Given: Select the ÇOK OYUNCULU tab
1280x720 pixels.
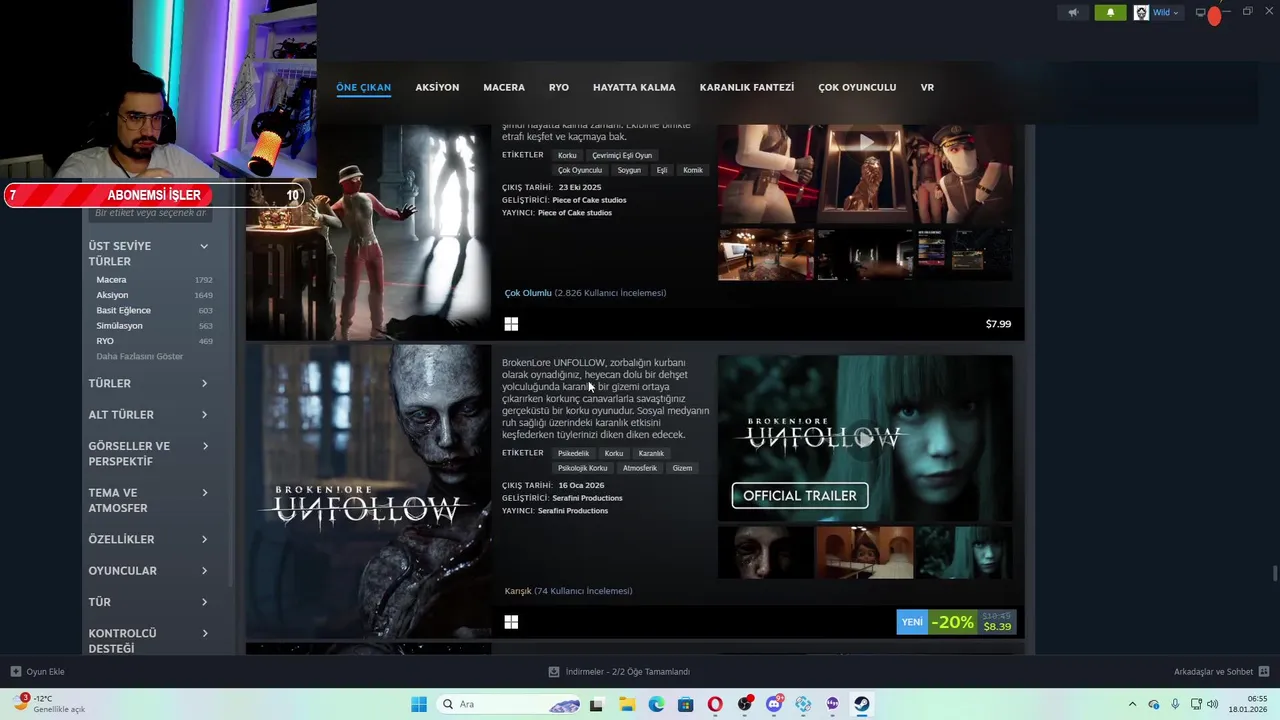Looking at the screenshot, I should pos(857,88).
